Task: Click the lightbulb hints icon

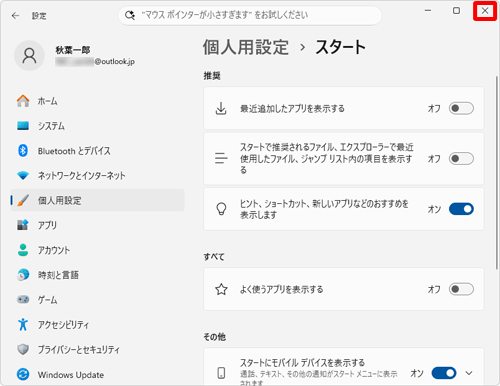Action: click(221, 209)
